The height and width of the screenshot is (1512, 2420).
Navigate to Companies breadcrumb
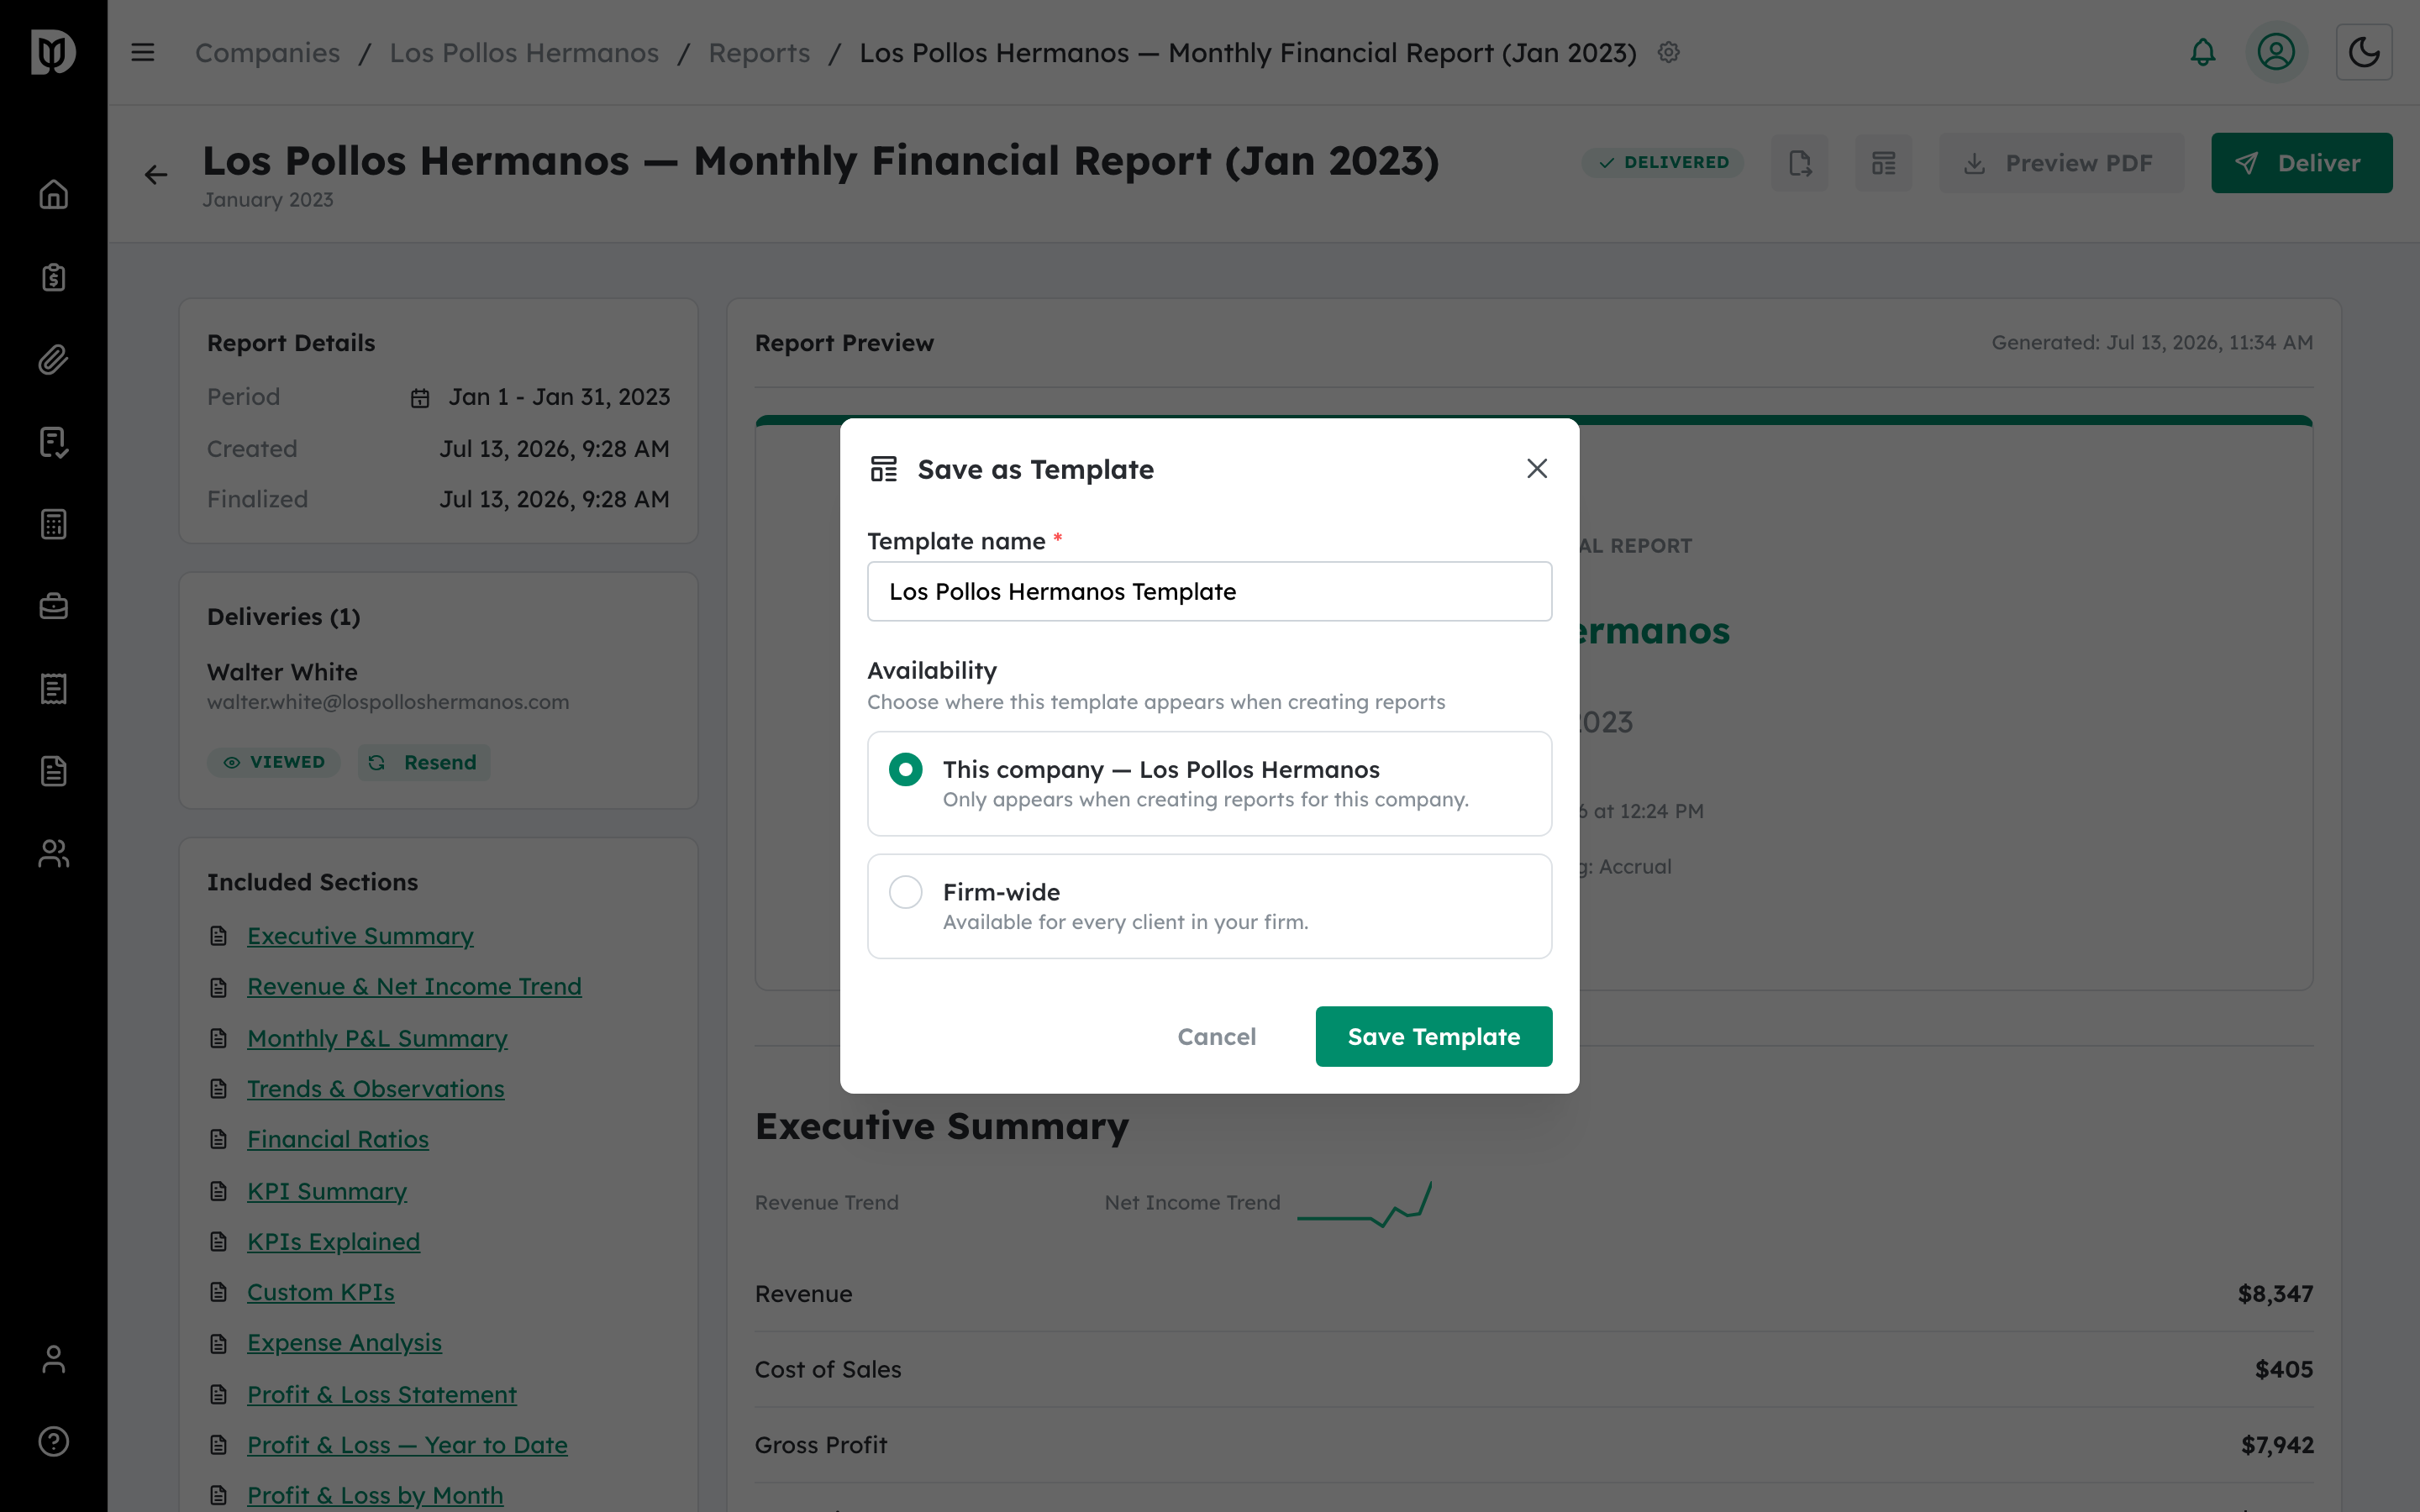tap(267, 53)
